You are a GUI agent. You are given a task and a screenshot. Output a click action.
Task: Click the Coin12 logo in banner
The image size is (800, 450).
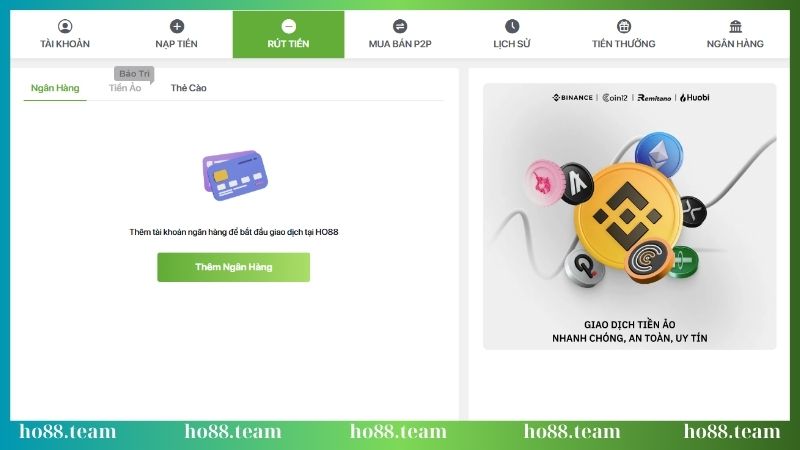615,97
